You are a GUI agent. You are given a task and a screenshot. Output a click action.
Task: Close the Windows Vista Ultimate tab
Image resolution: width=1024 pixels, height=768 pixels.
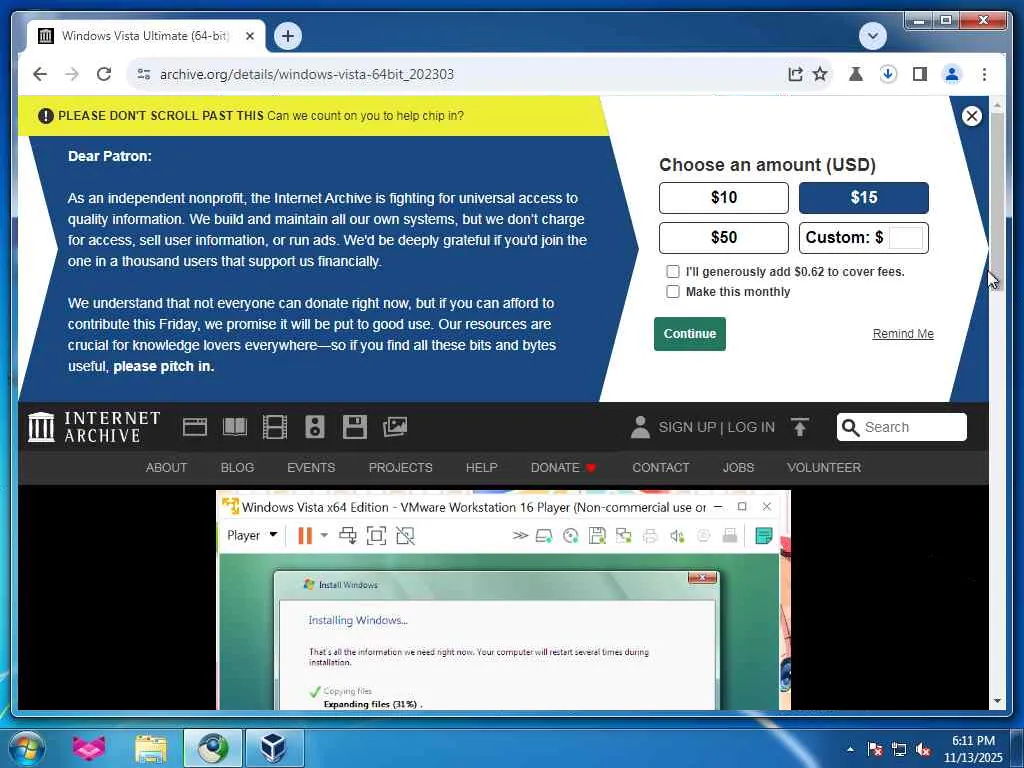tap(249, 36)
